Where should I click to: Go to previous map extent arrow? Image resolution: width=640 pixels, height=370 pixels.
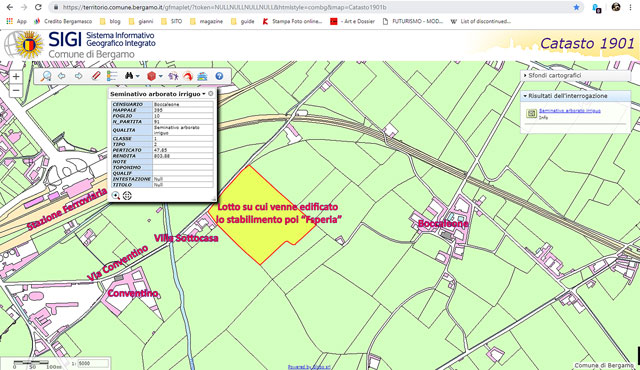[x=62, y=76]
